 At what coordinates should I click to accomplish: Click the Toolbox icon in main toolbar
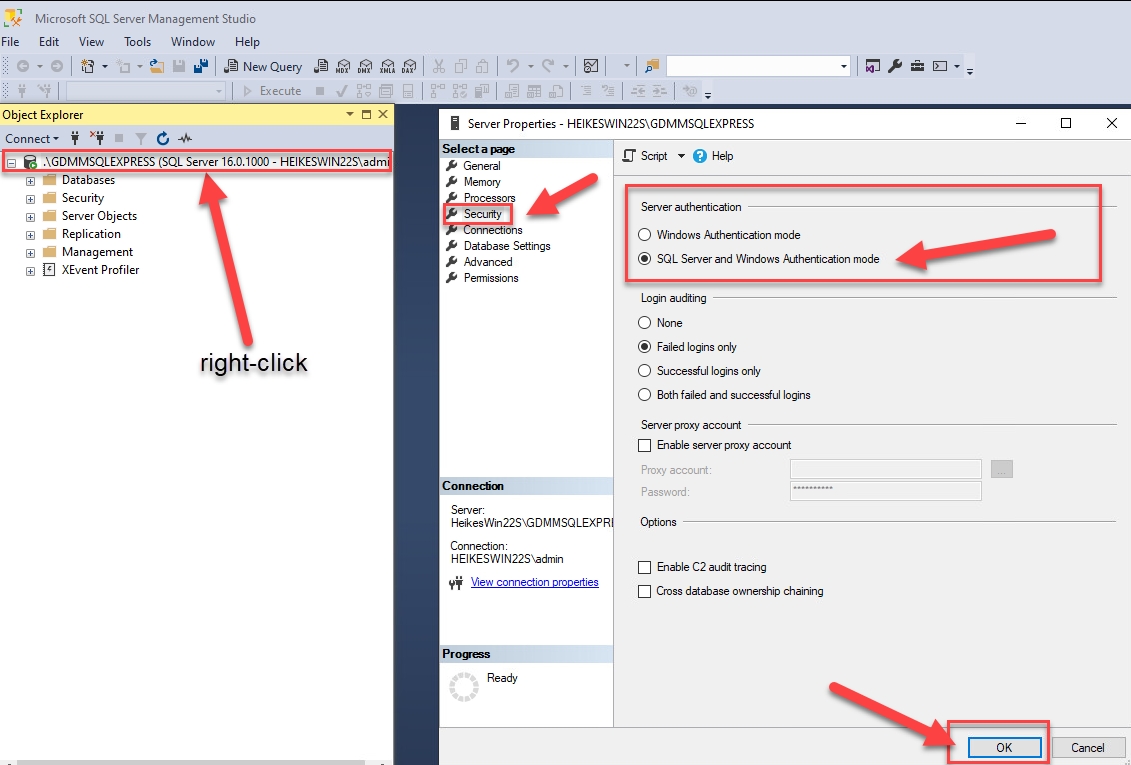point(917,66)
